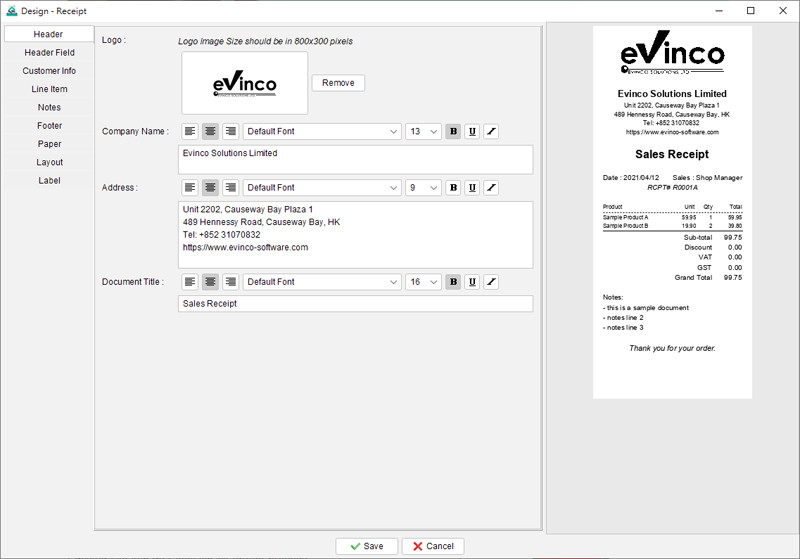Click 'Sample Product A' row in preview

tap(672, 217)
